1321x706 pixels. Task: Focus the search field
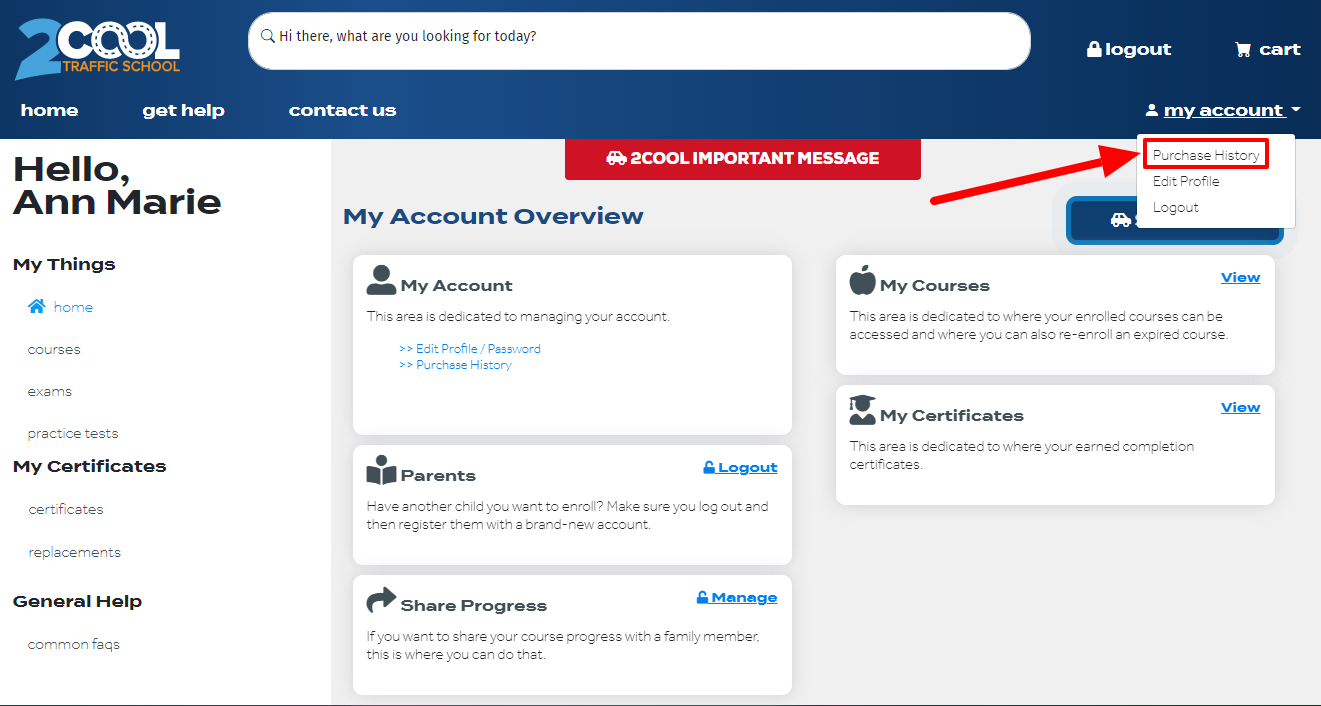(x=639, y=41)
